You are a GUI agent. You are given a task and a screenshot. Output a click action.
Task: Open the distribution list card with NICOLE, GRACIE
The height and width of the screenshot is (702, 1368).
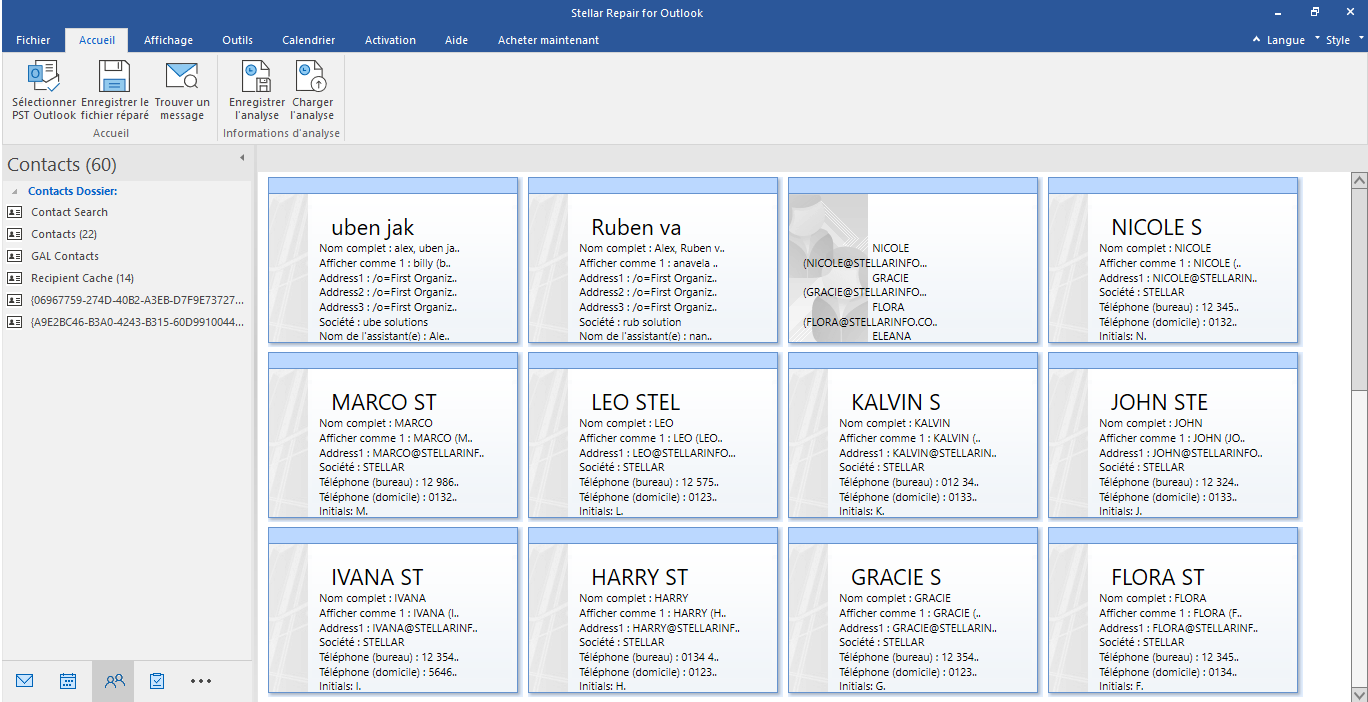[913, 260]
